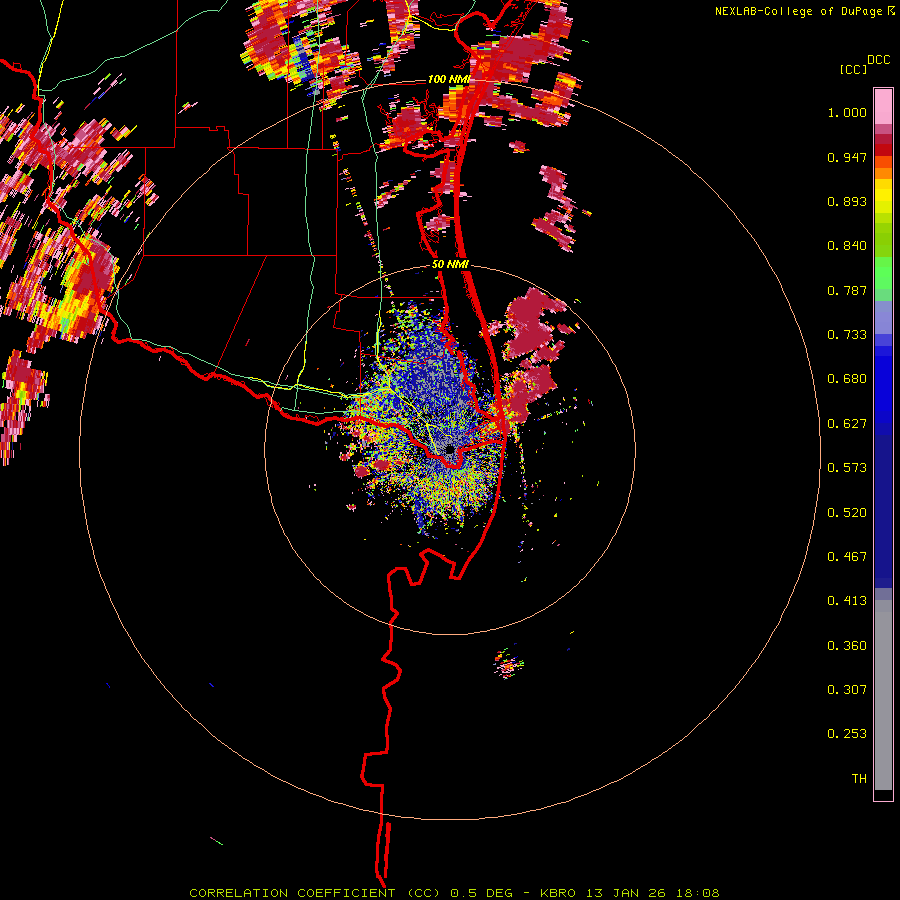900x900 pixels.
Task: Click the DCC label above the color scale
Action: click(x=878, y=60)
